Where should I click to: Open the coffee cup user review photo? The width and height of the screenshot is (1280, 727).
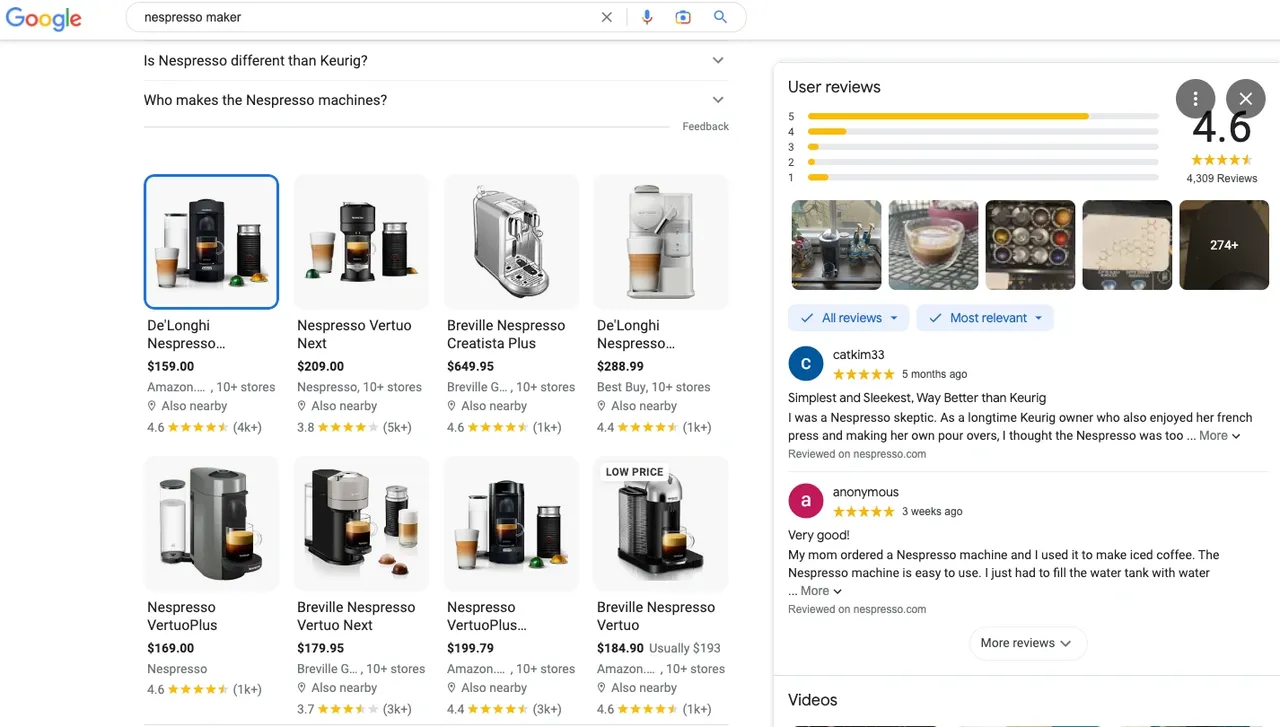click(934, 245)
